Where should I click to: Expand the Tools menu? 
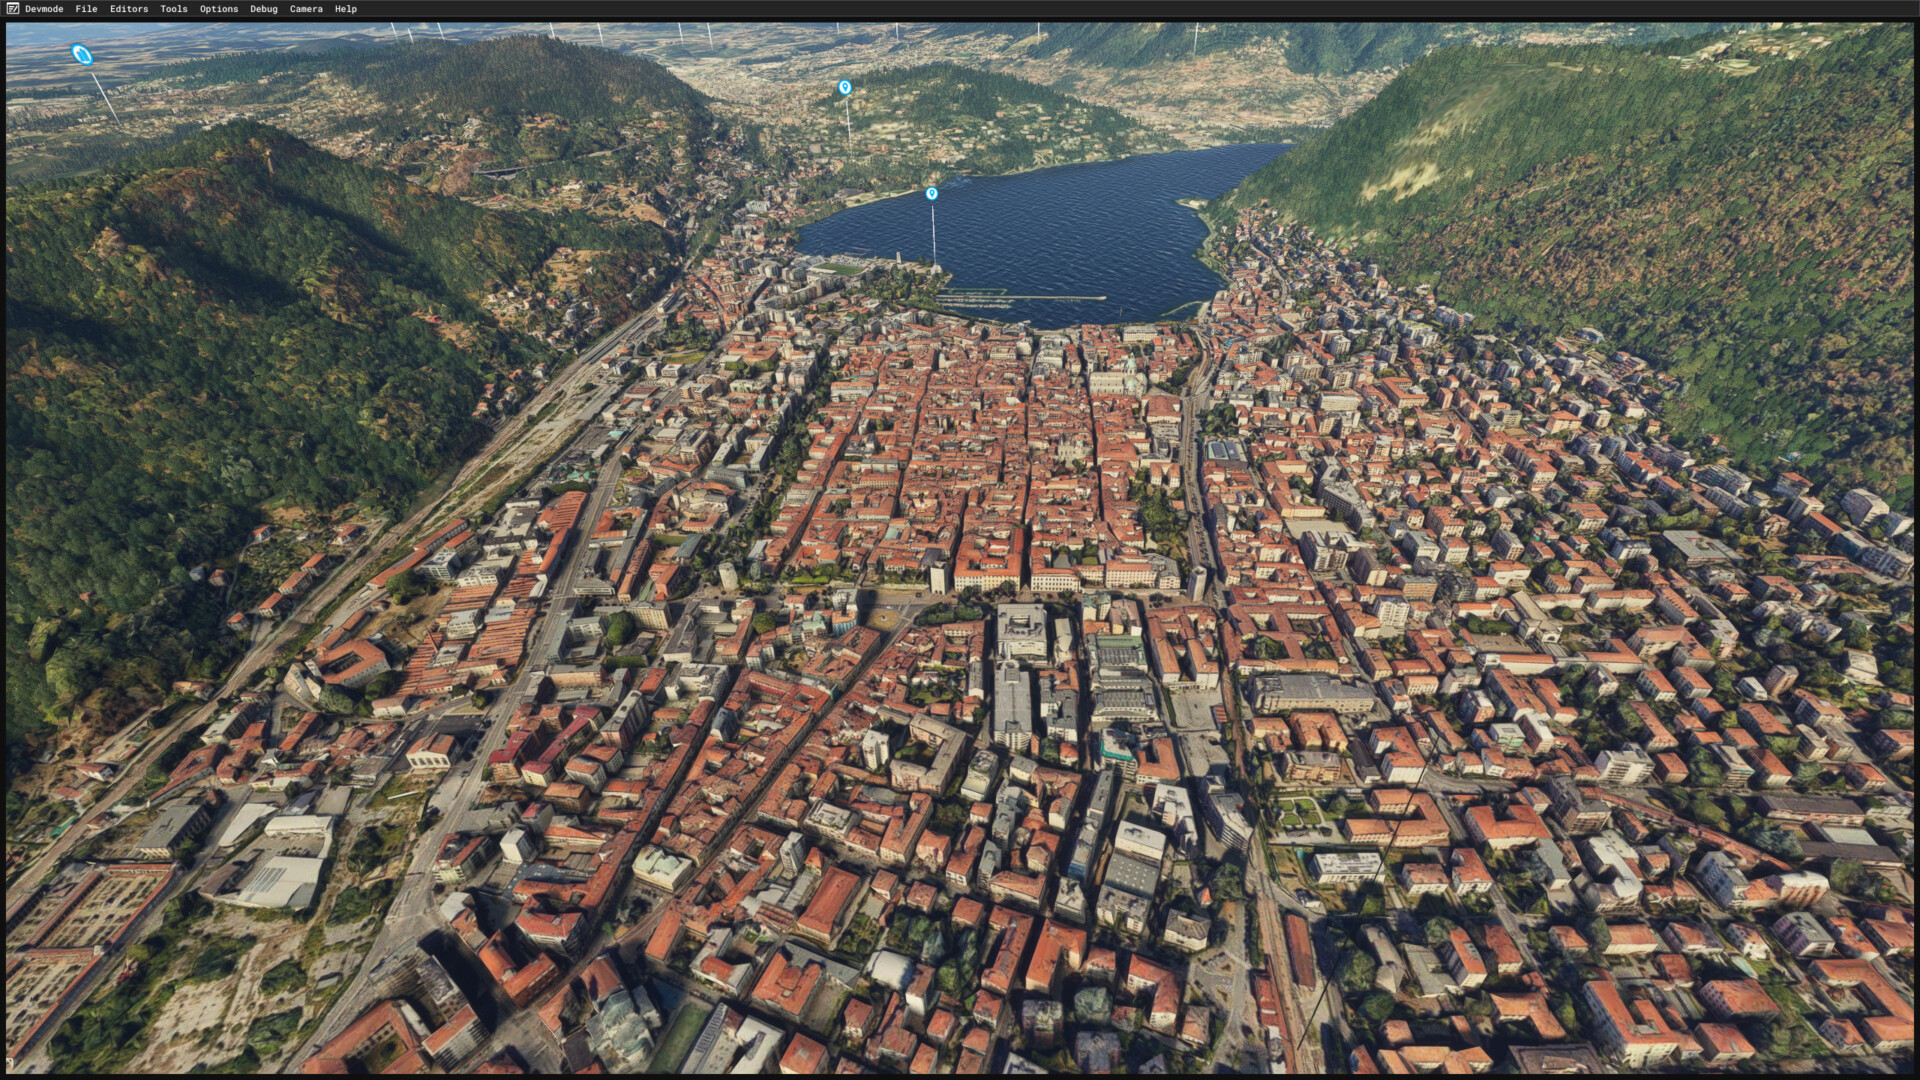click(x=174, y=9)
